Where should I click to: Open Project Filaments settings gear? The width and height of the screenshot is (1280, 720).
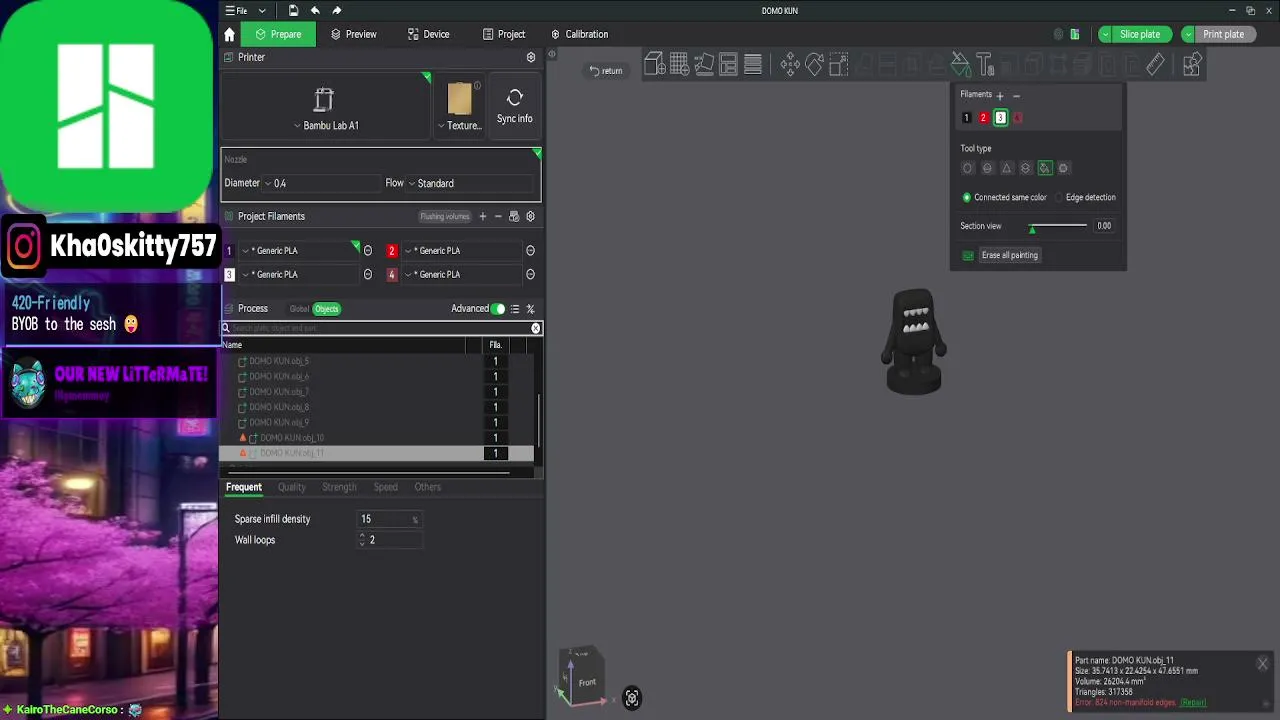coord(530,216)
